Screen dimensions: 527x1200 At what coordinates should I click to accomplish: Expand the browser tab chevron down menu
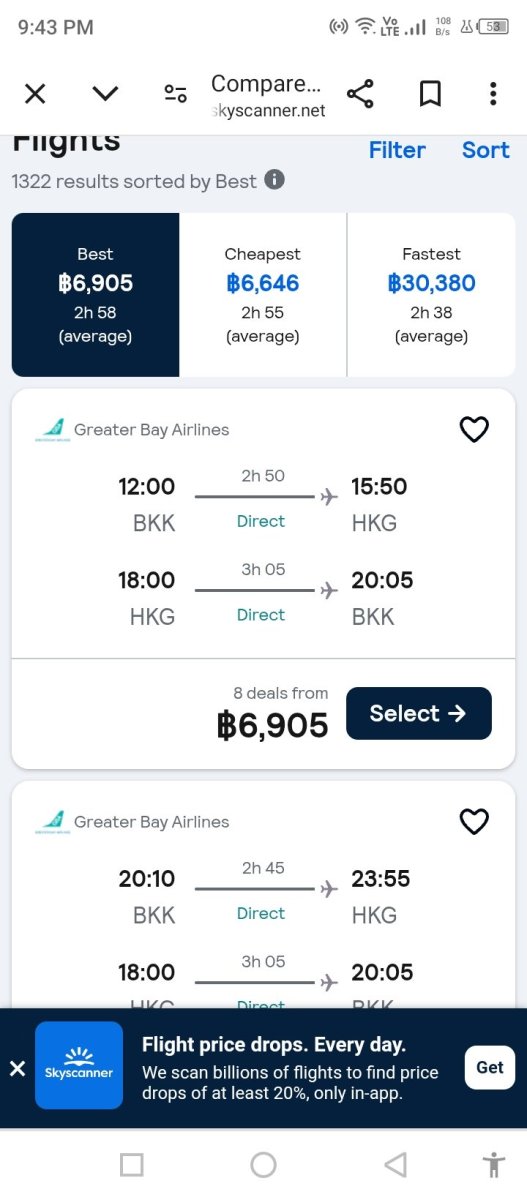point(105,94)
